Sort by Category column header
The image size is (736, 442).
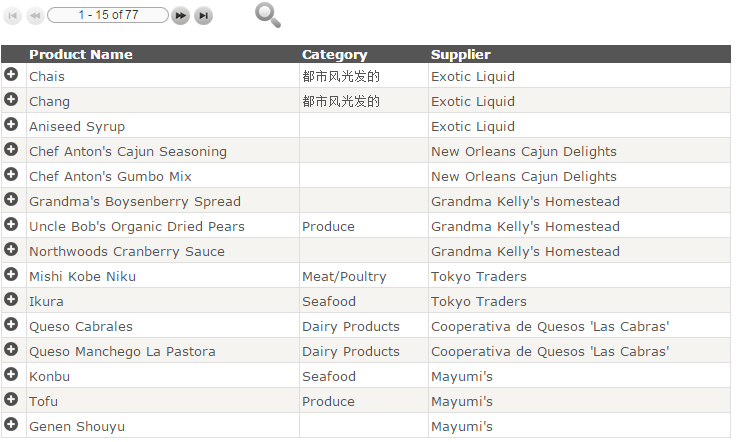(x=335, y=55)
